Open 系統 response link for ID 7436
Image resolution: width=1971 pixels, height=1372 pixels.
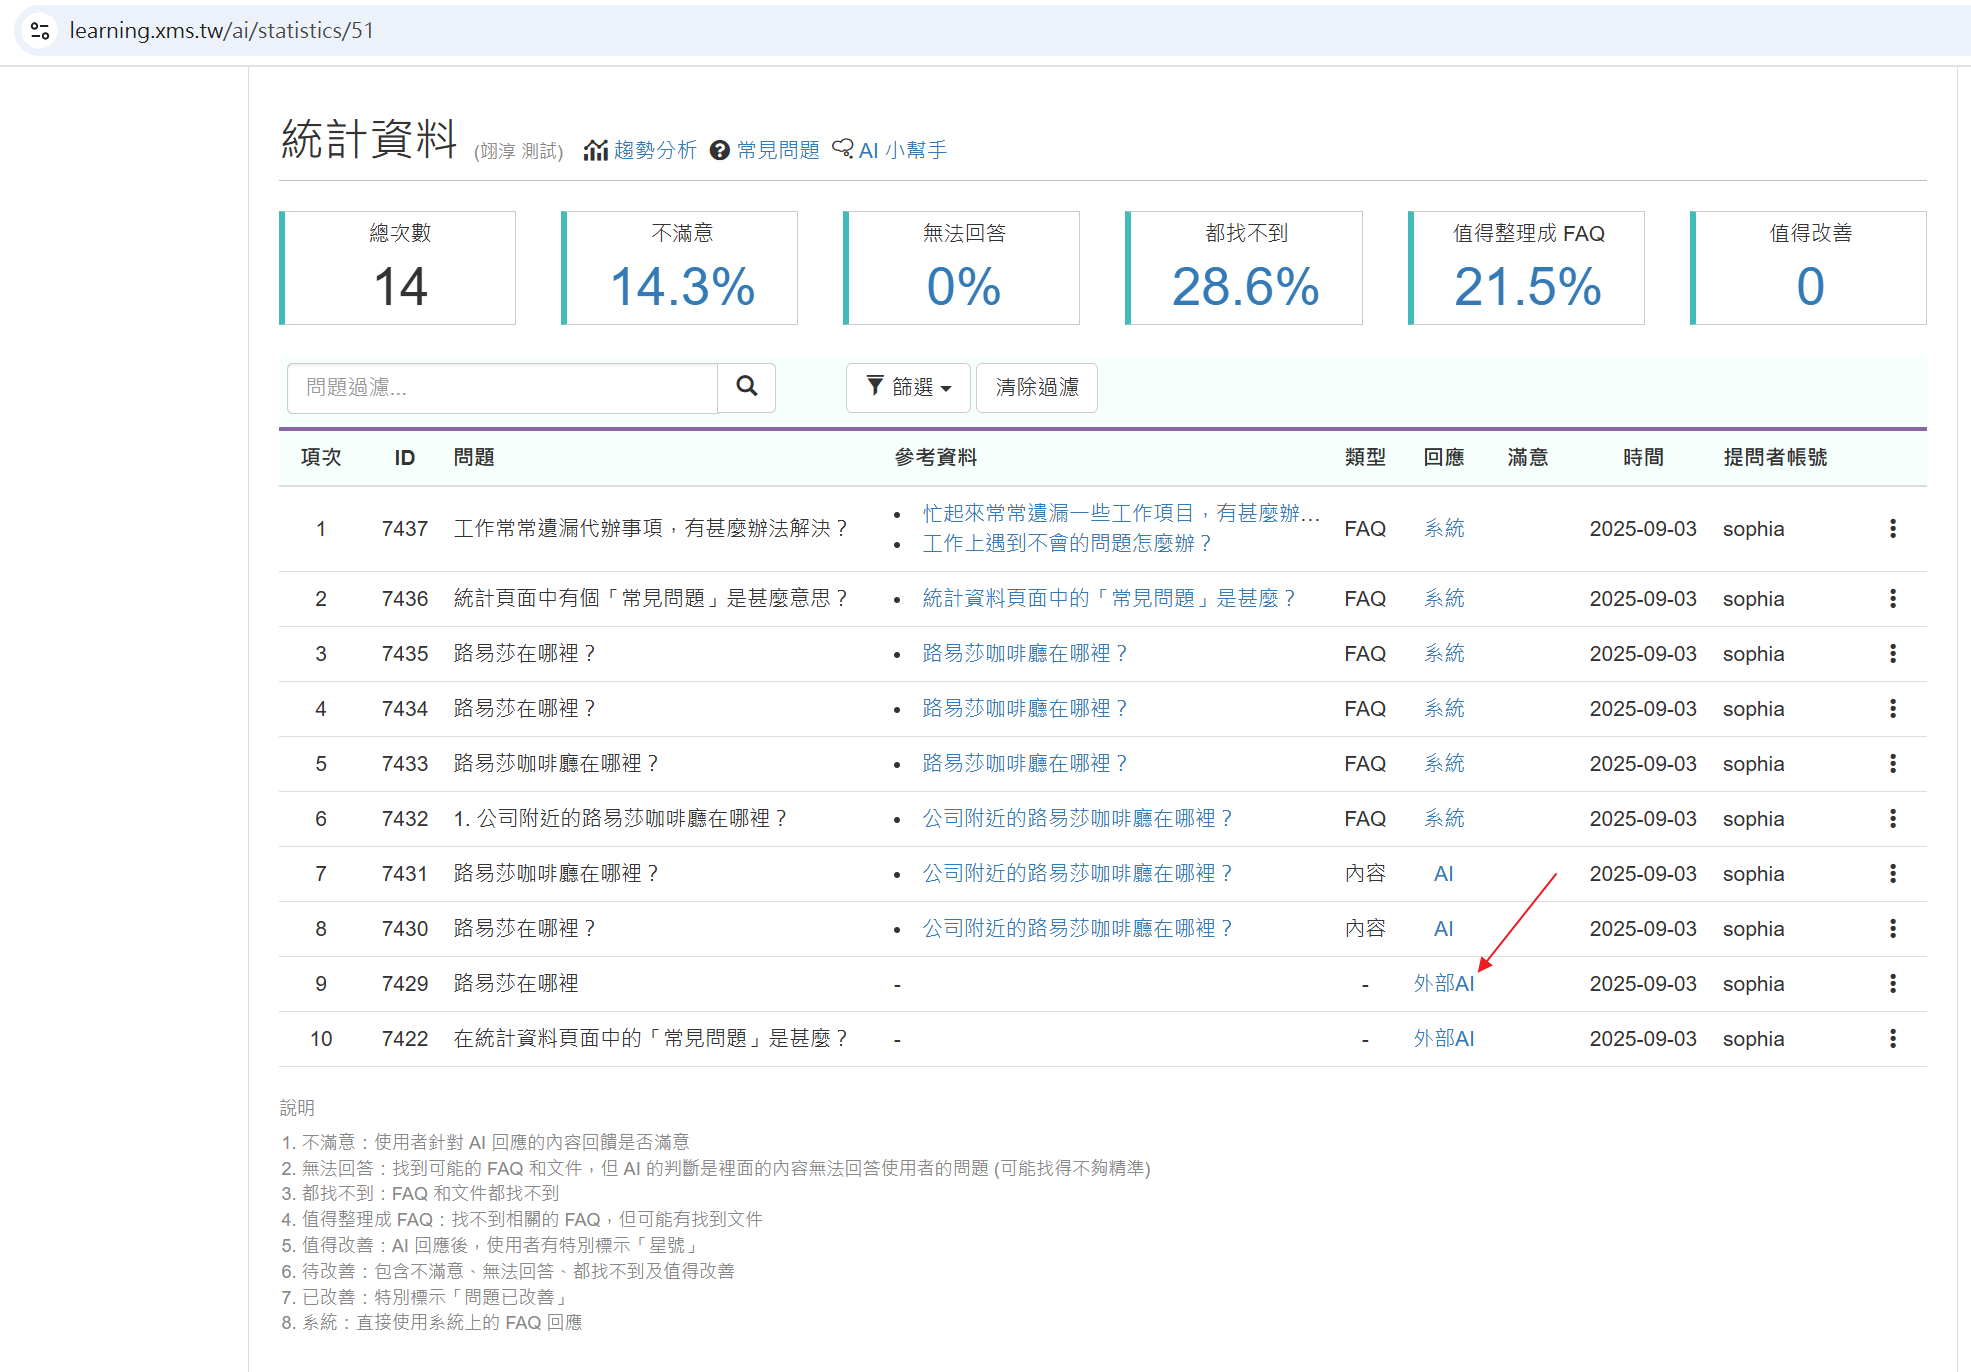click(x=1444, y=598)
